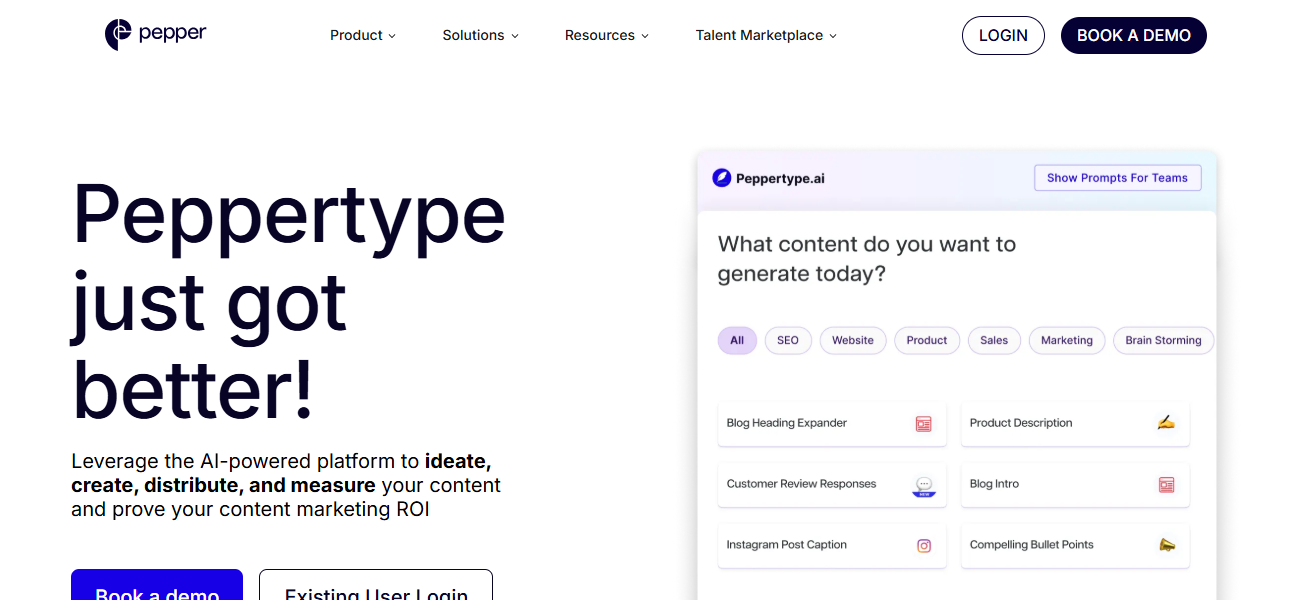Click the 'ideate, create, distribute, and measure' text
Image resolution: width=1312 pixels, height=600 pixels.
click(x=281, y=473)
